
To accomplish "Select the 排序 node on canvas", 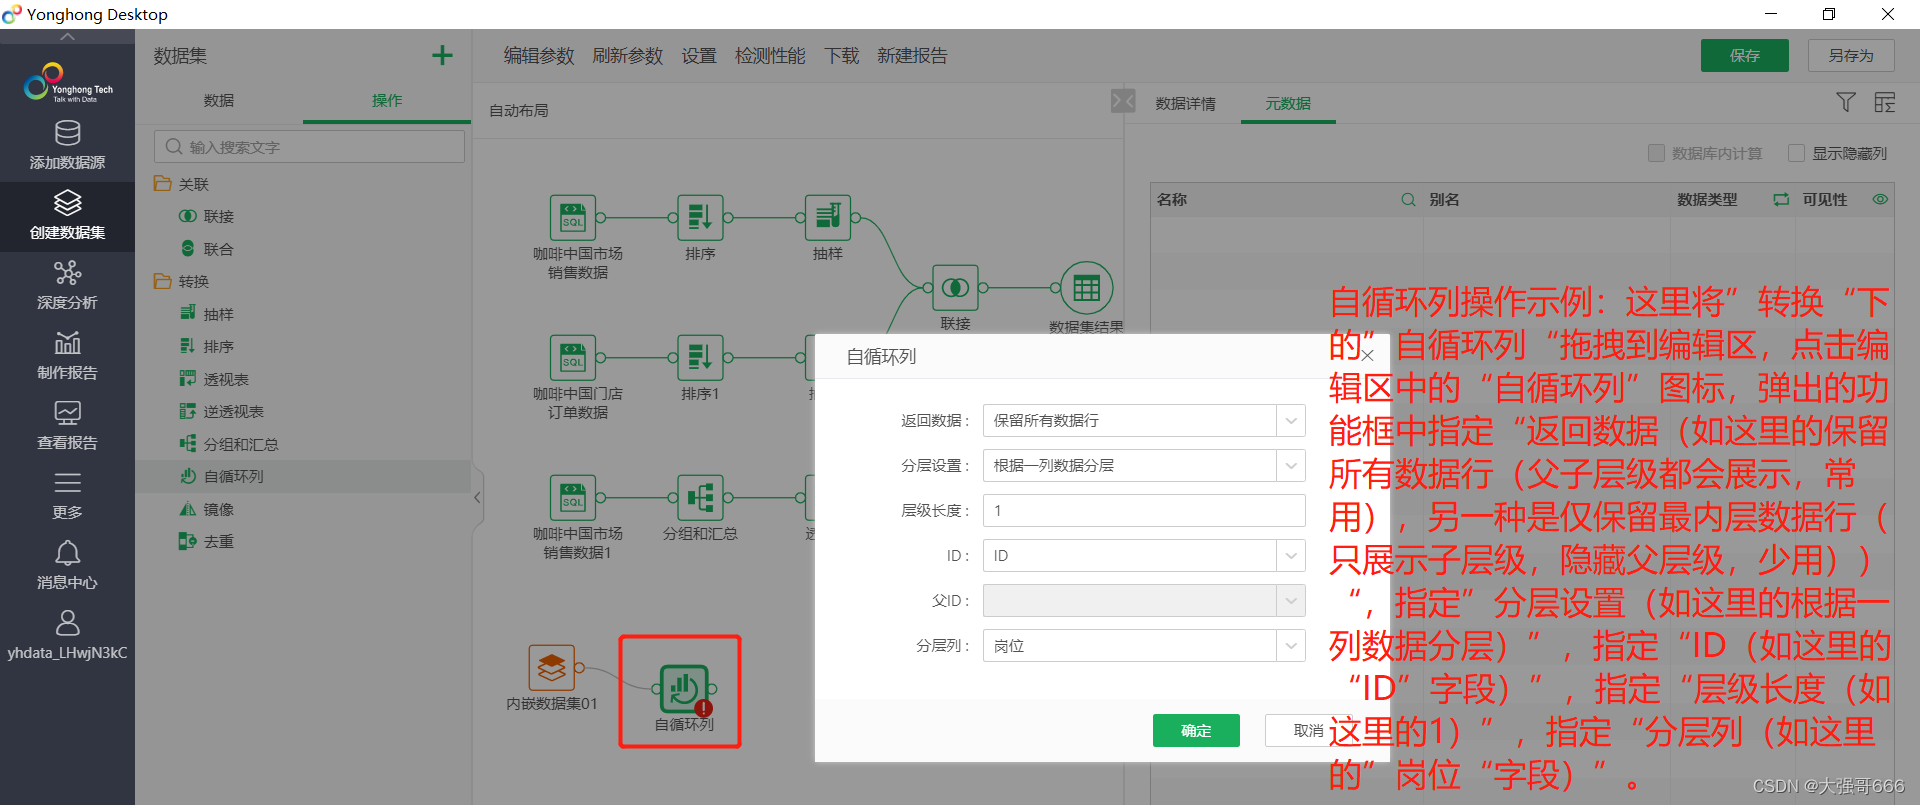I will pyautogui.click(x=700, y=217).
